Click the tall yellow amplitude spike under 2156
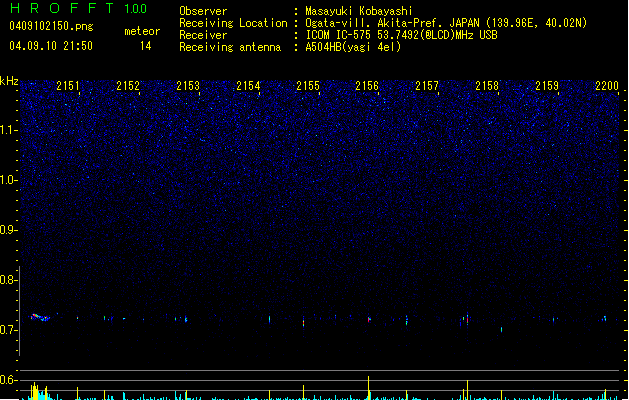 click(x=368, y=388)
